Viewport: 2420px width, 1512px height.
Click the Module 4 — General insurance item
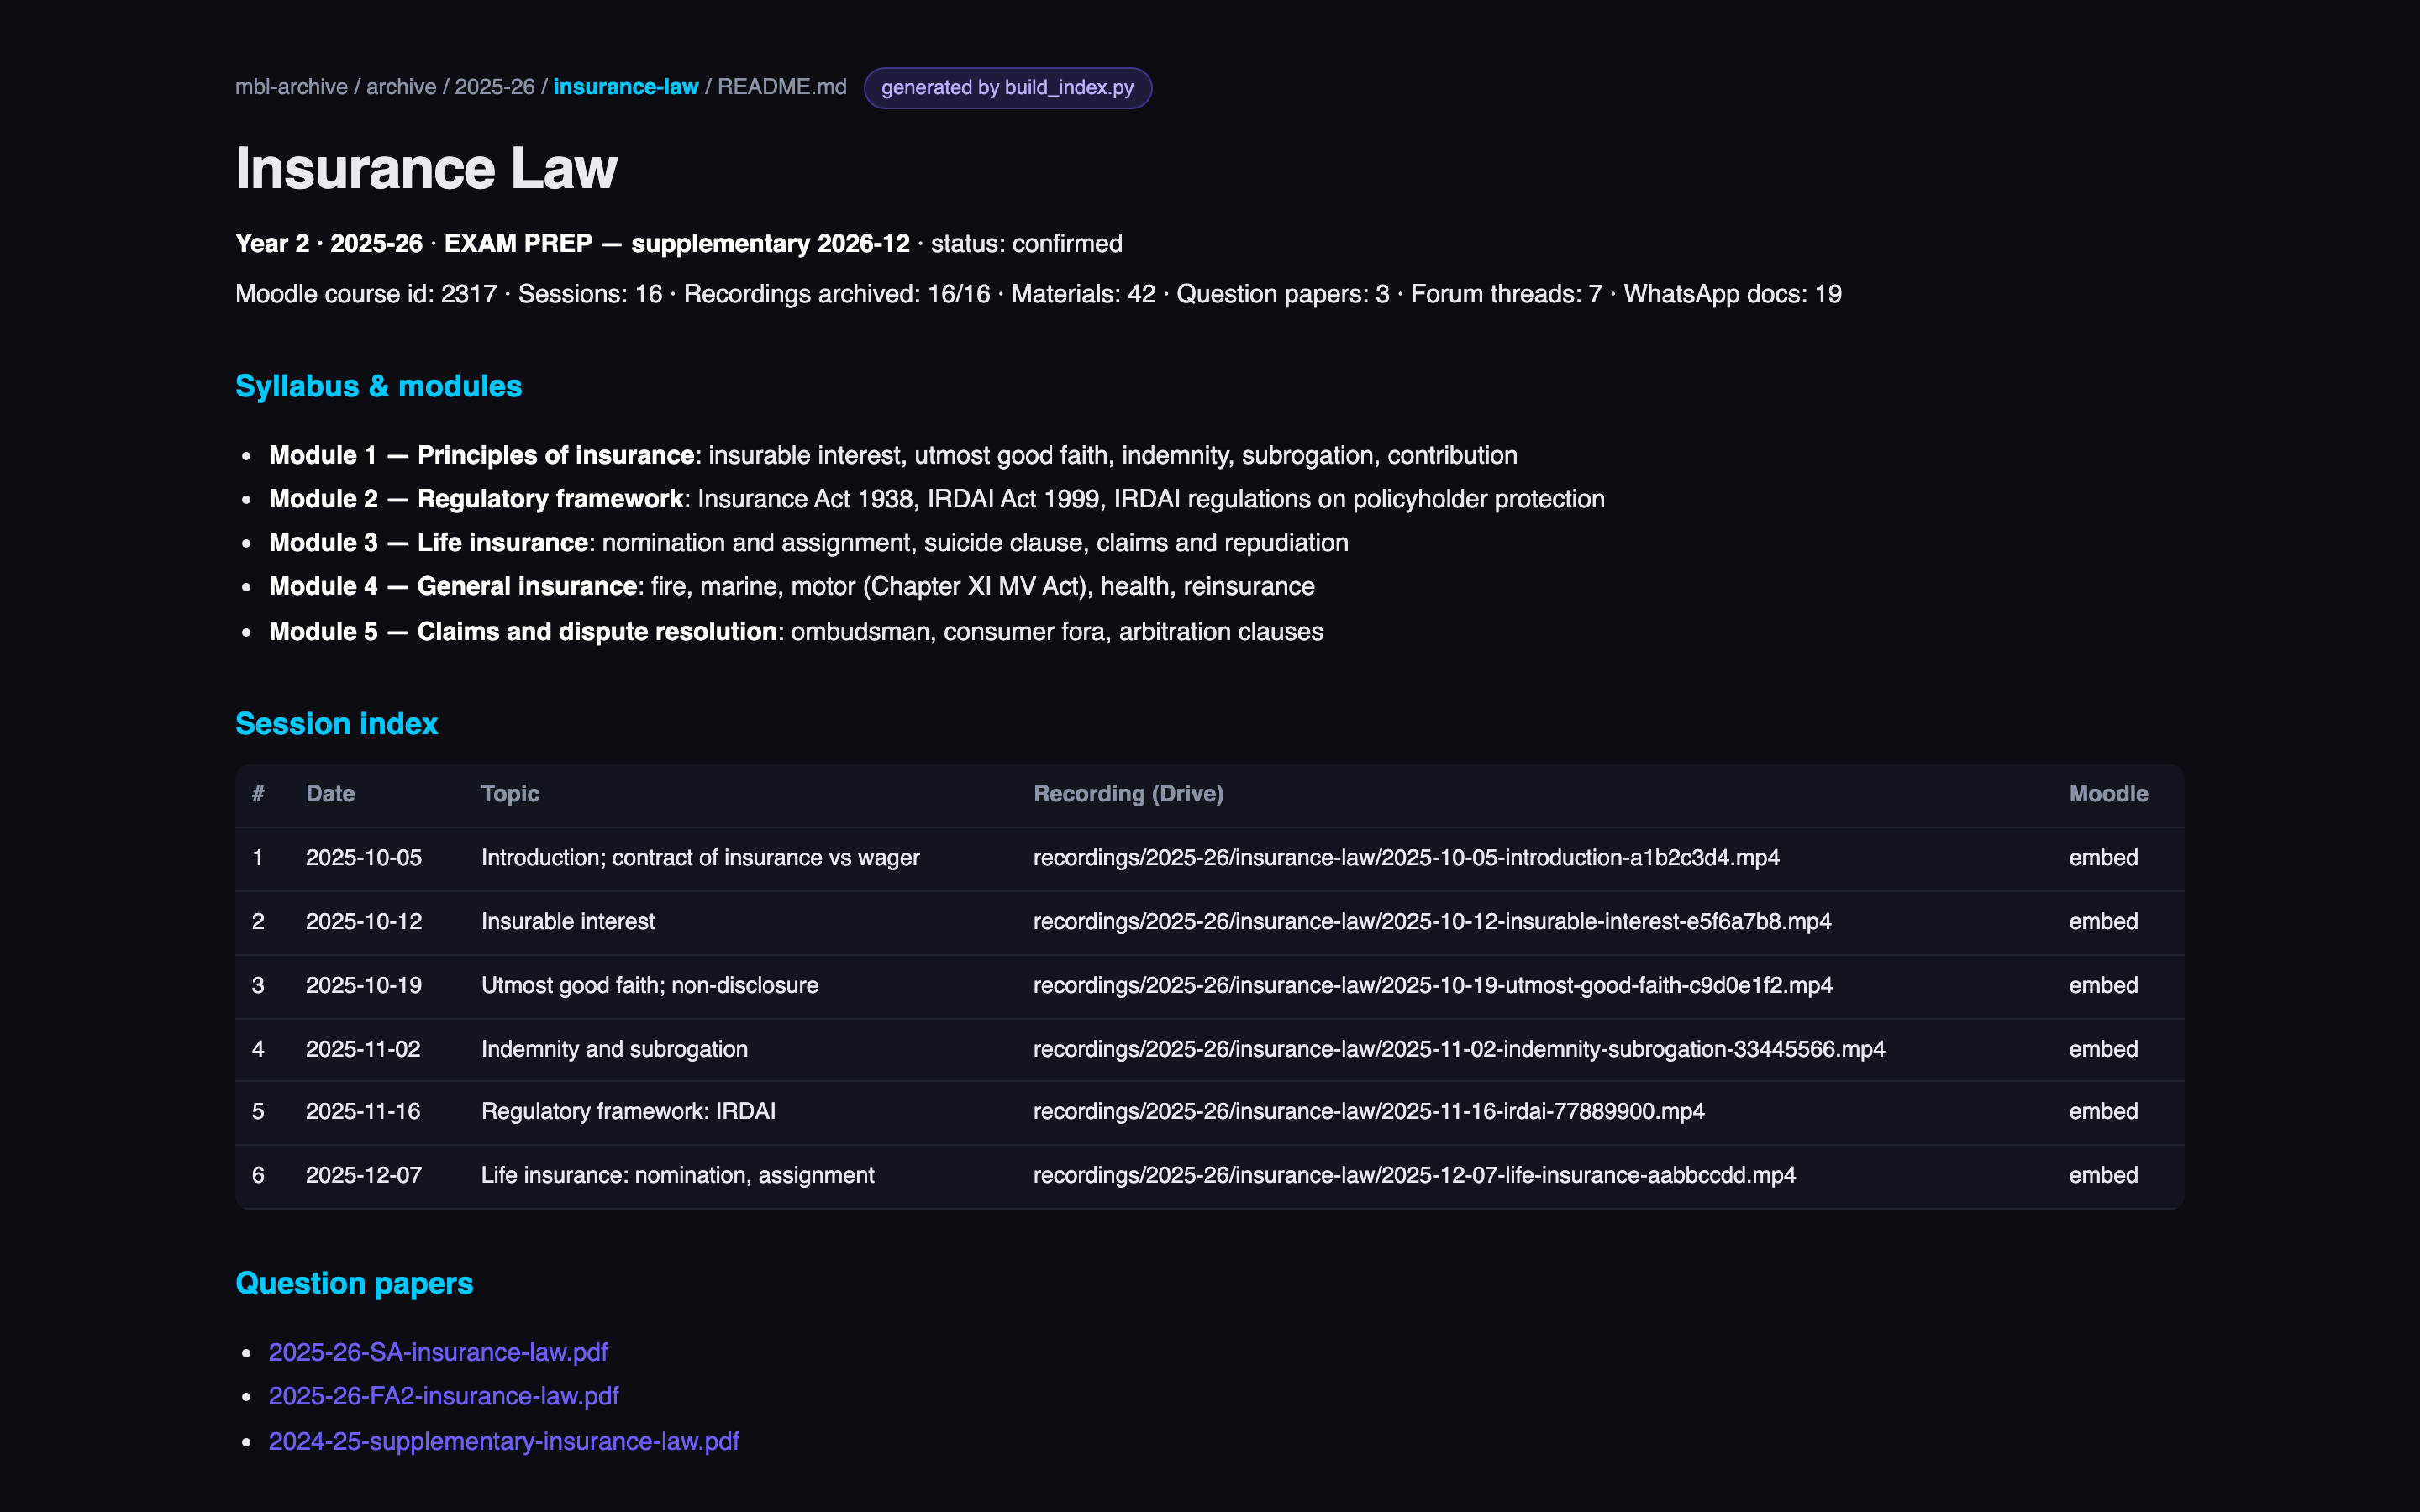pos(792,587)
